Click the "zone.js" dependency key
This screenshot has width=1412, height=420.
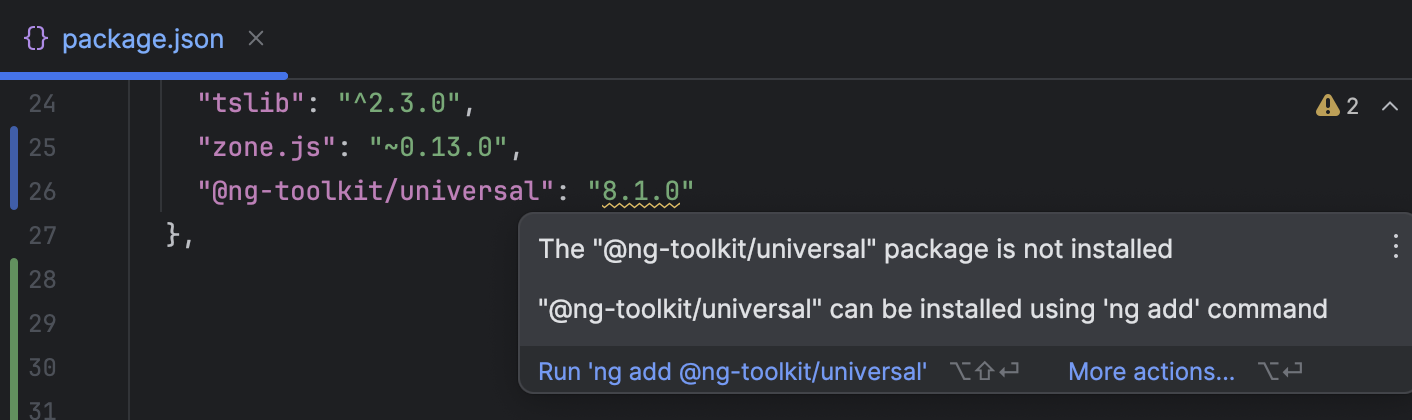265,147
